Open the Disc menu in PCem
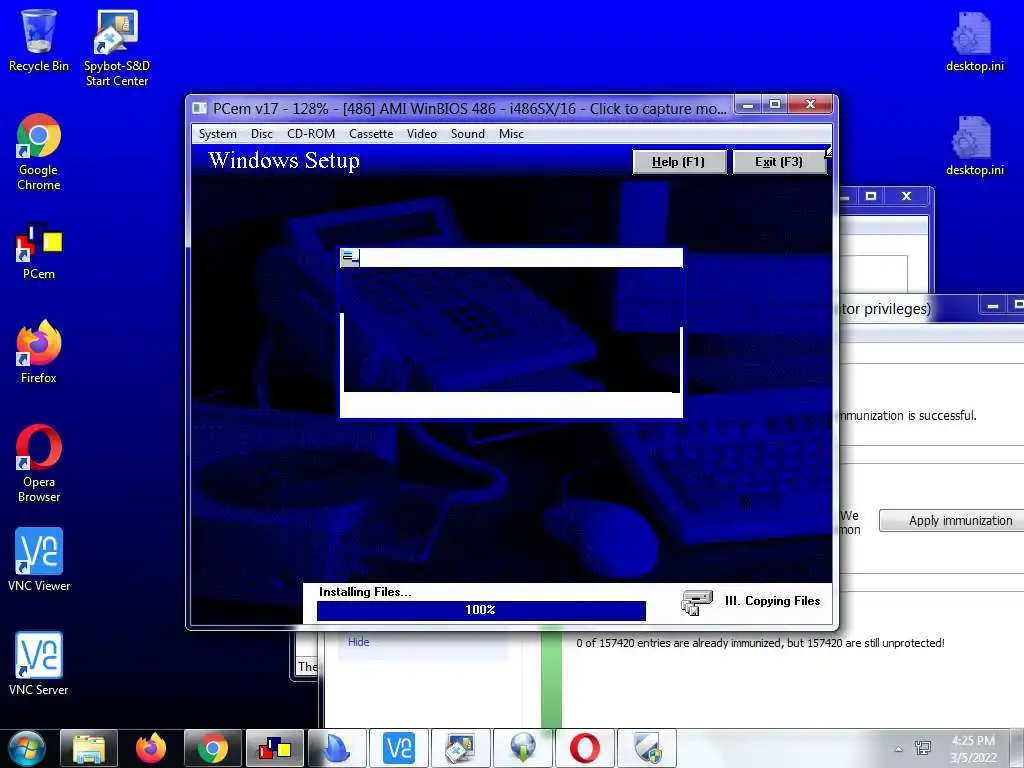The width and height of the screenshot is (1024, 768). pyautogui.click(x=261, y=134)
